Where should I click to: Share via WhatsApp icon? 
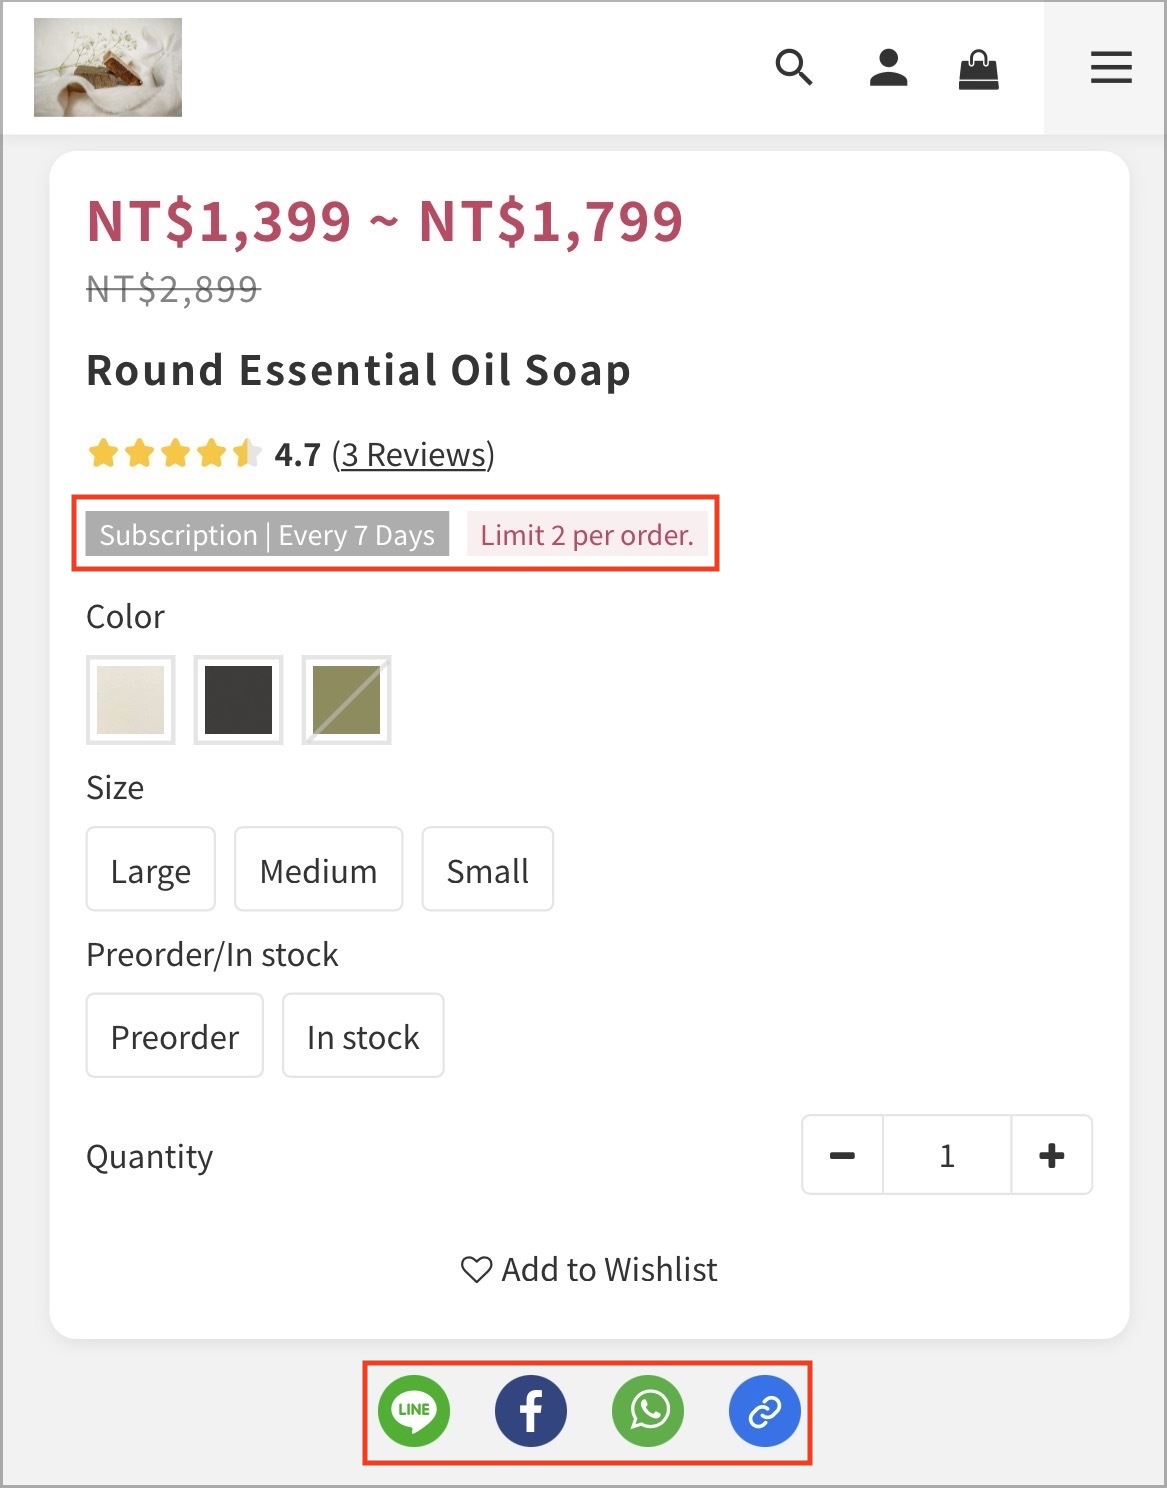(648, 1411)
